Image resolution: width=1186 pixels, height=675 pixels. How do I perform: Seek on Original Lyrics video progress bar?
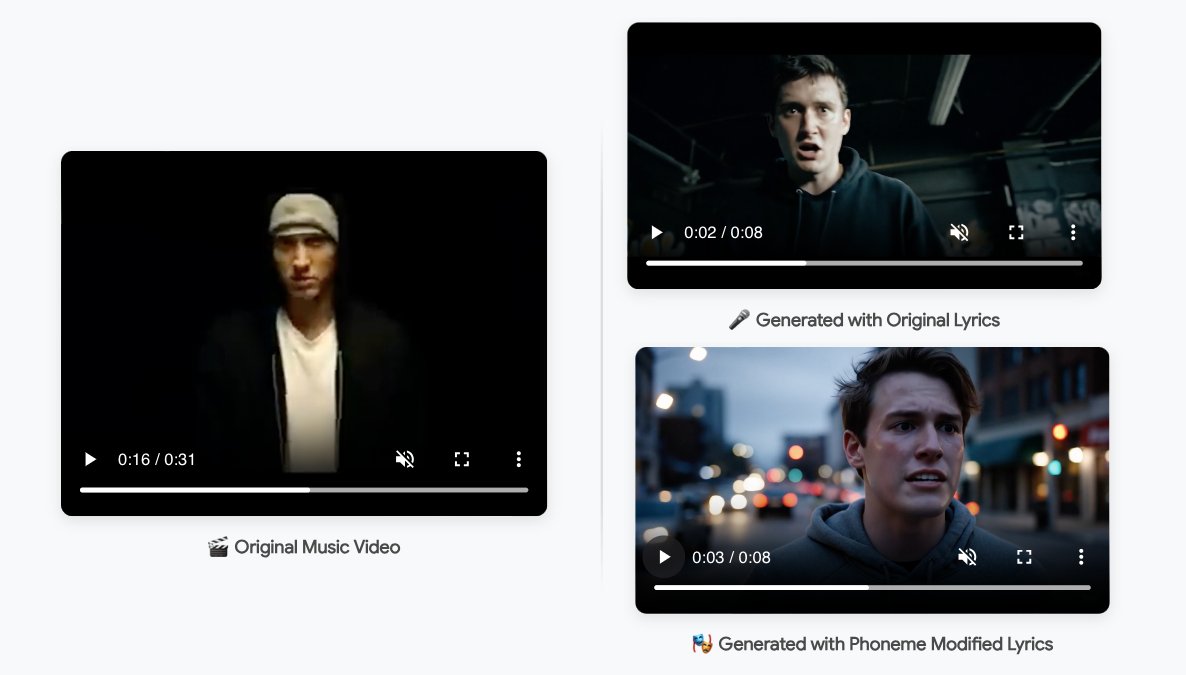coord(864,263)
